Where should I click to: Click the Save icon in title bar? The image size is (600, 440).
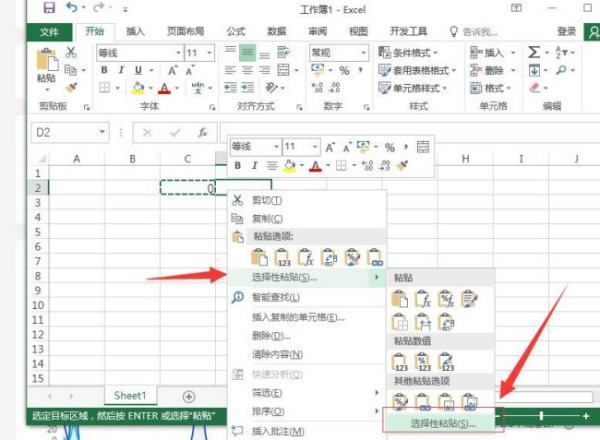coord(49,7)
